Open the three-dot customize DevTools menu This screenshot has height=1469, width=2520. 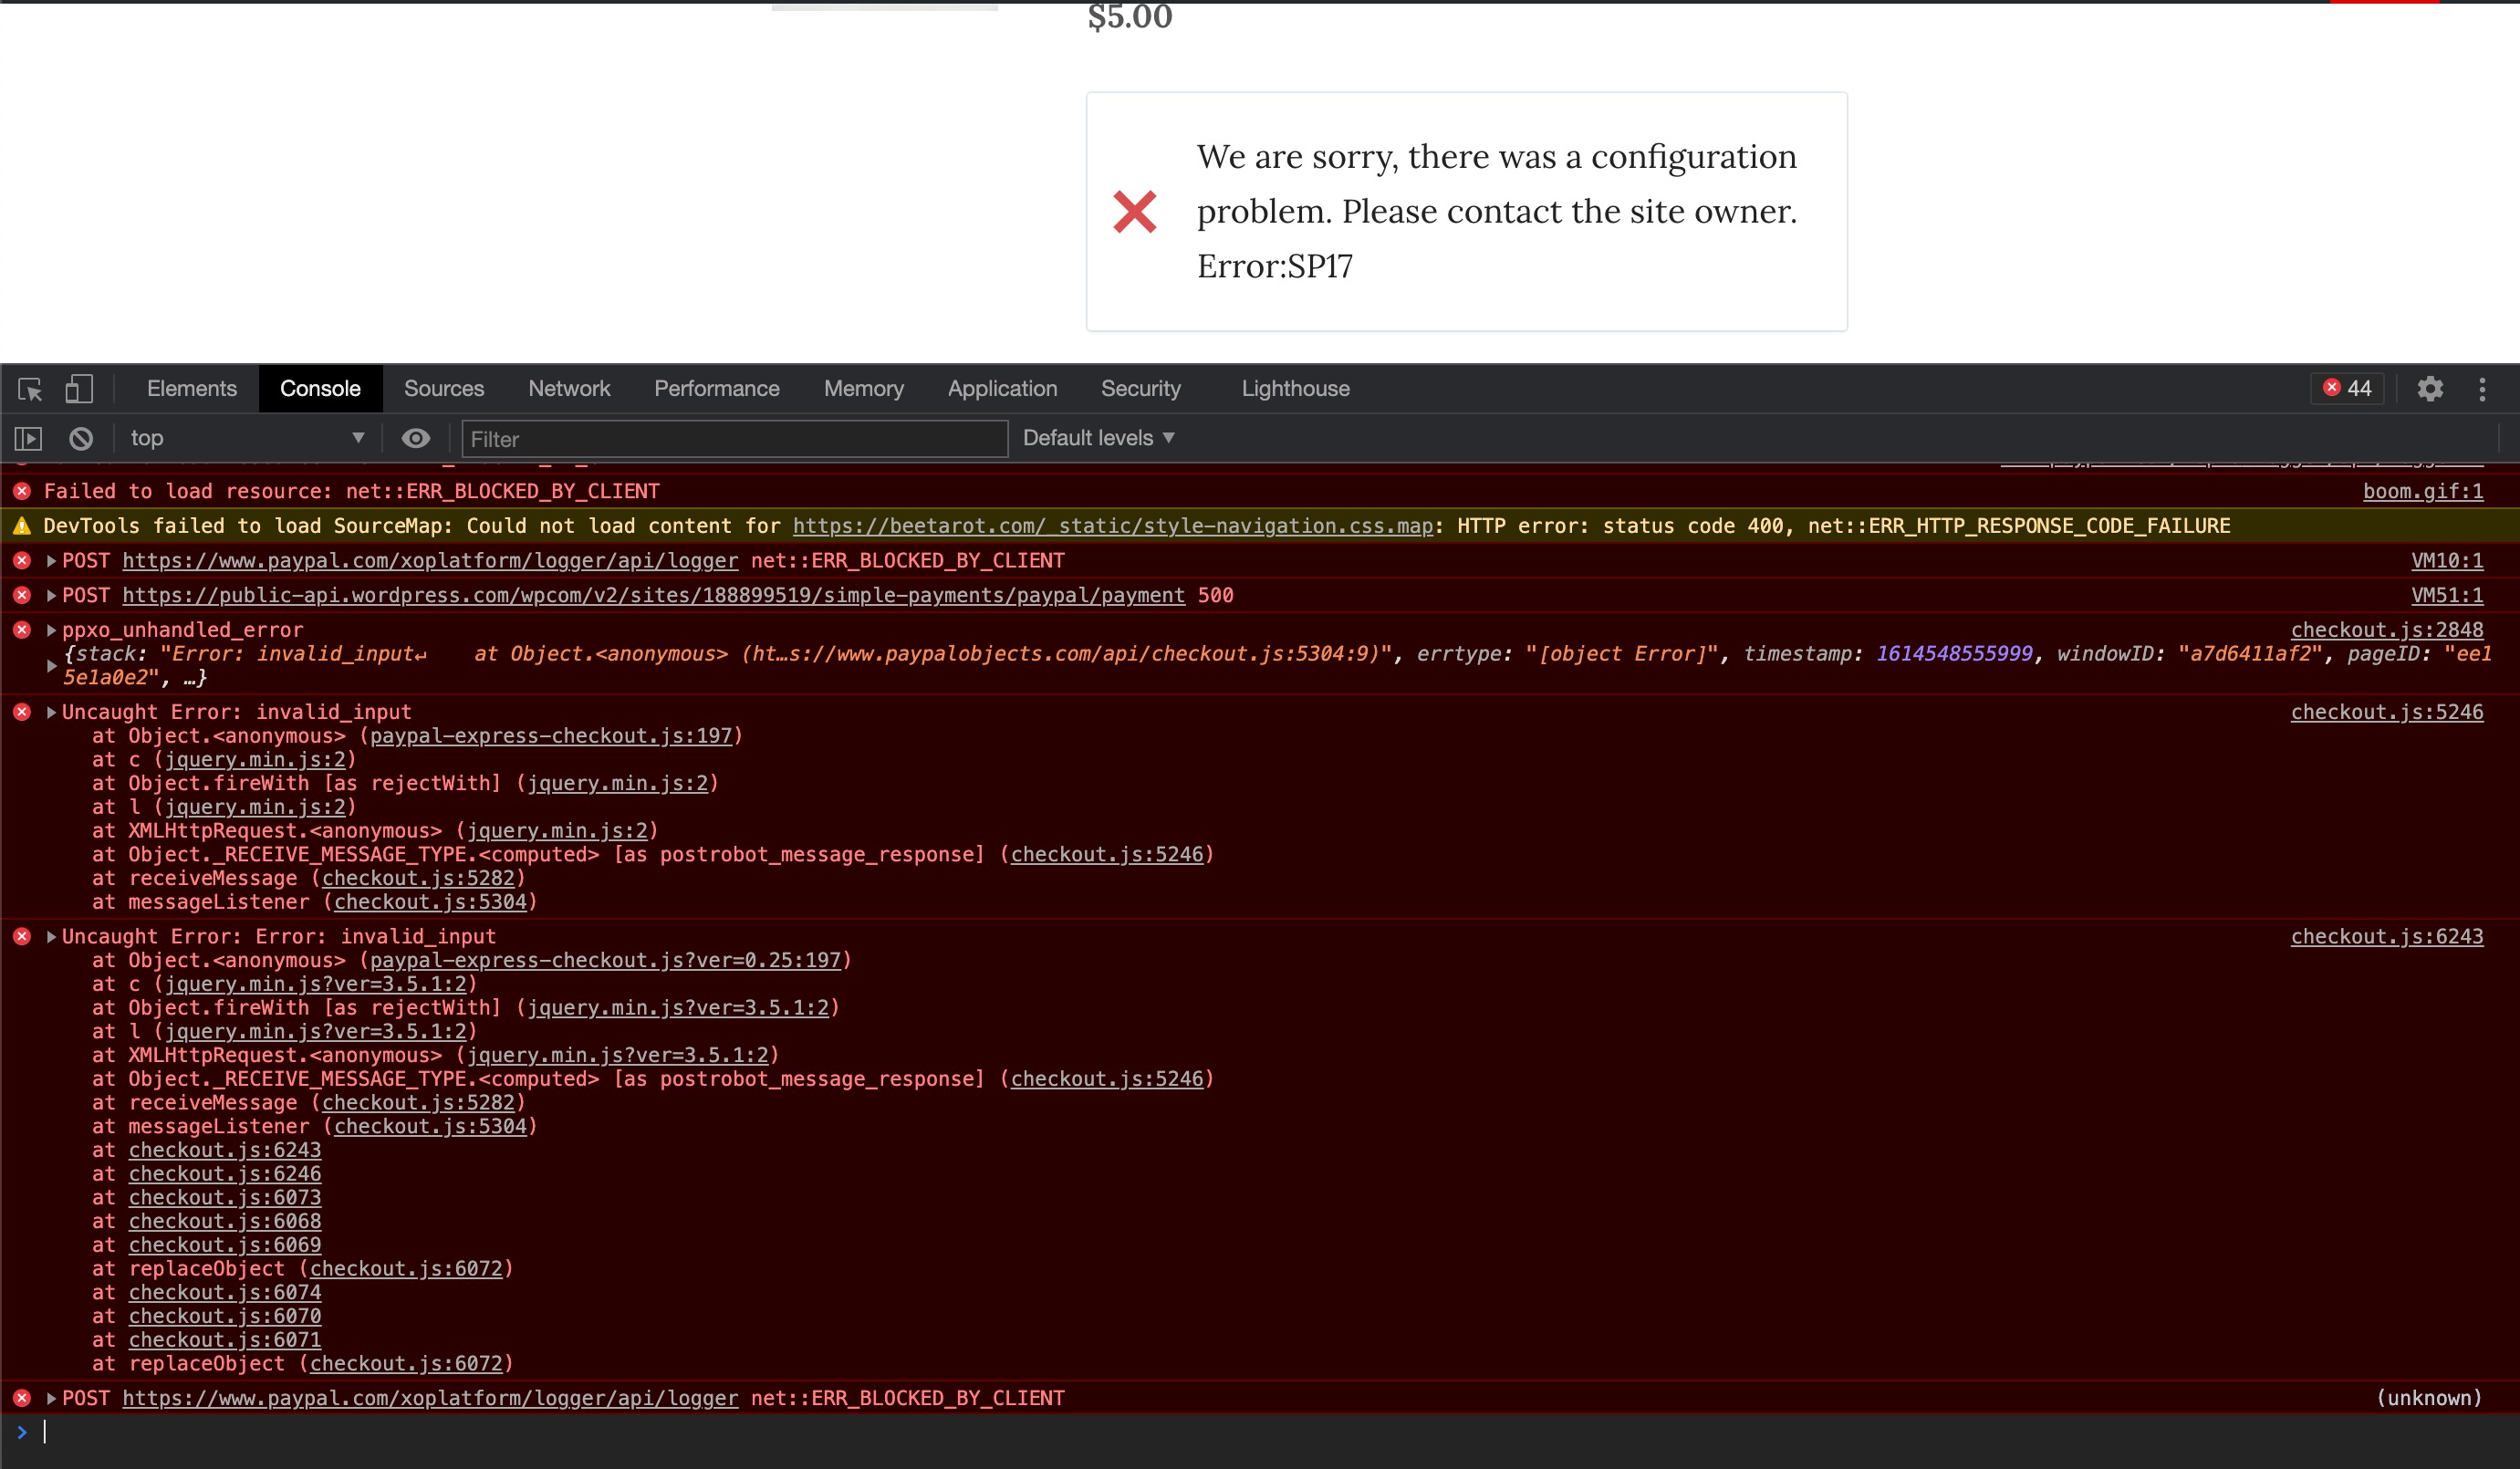[2483, 389]
